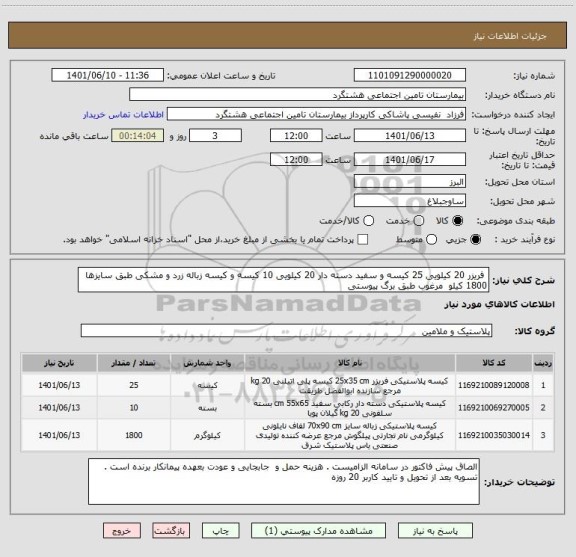
Task: Click the خروج exit button
Action: click(122, 531)
